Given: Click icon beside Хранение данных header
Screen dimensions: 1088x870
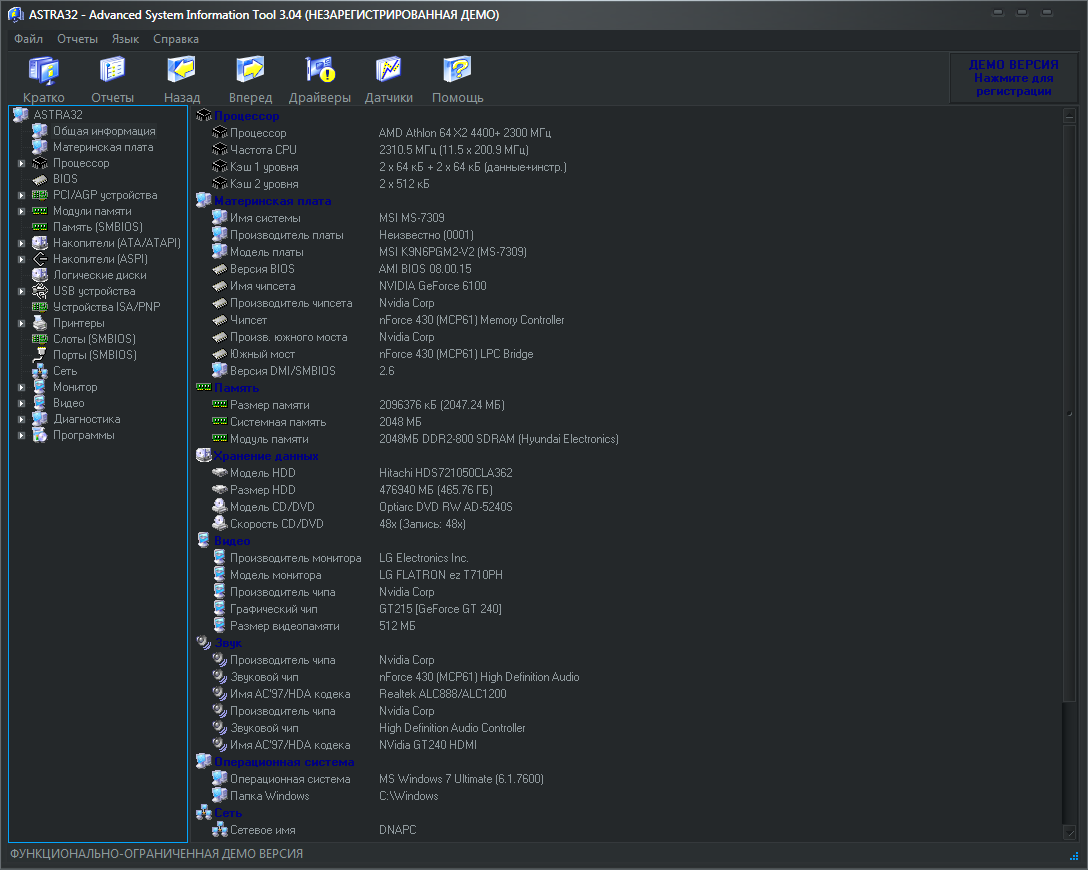Looking at the screenshot, I should pyautogui.click(x=204, y=455).
